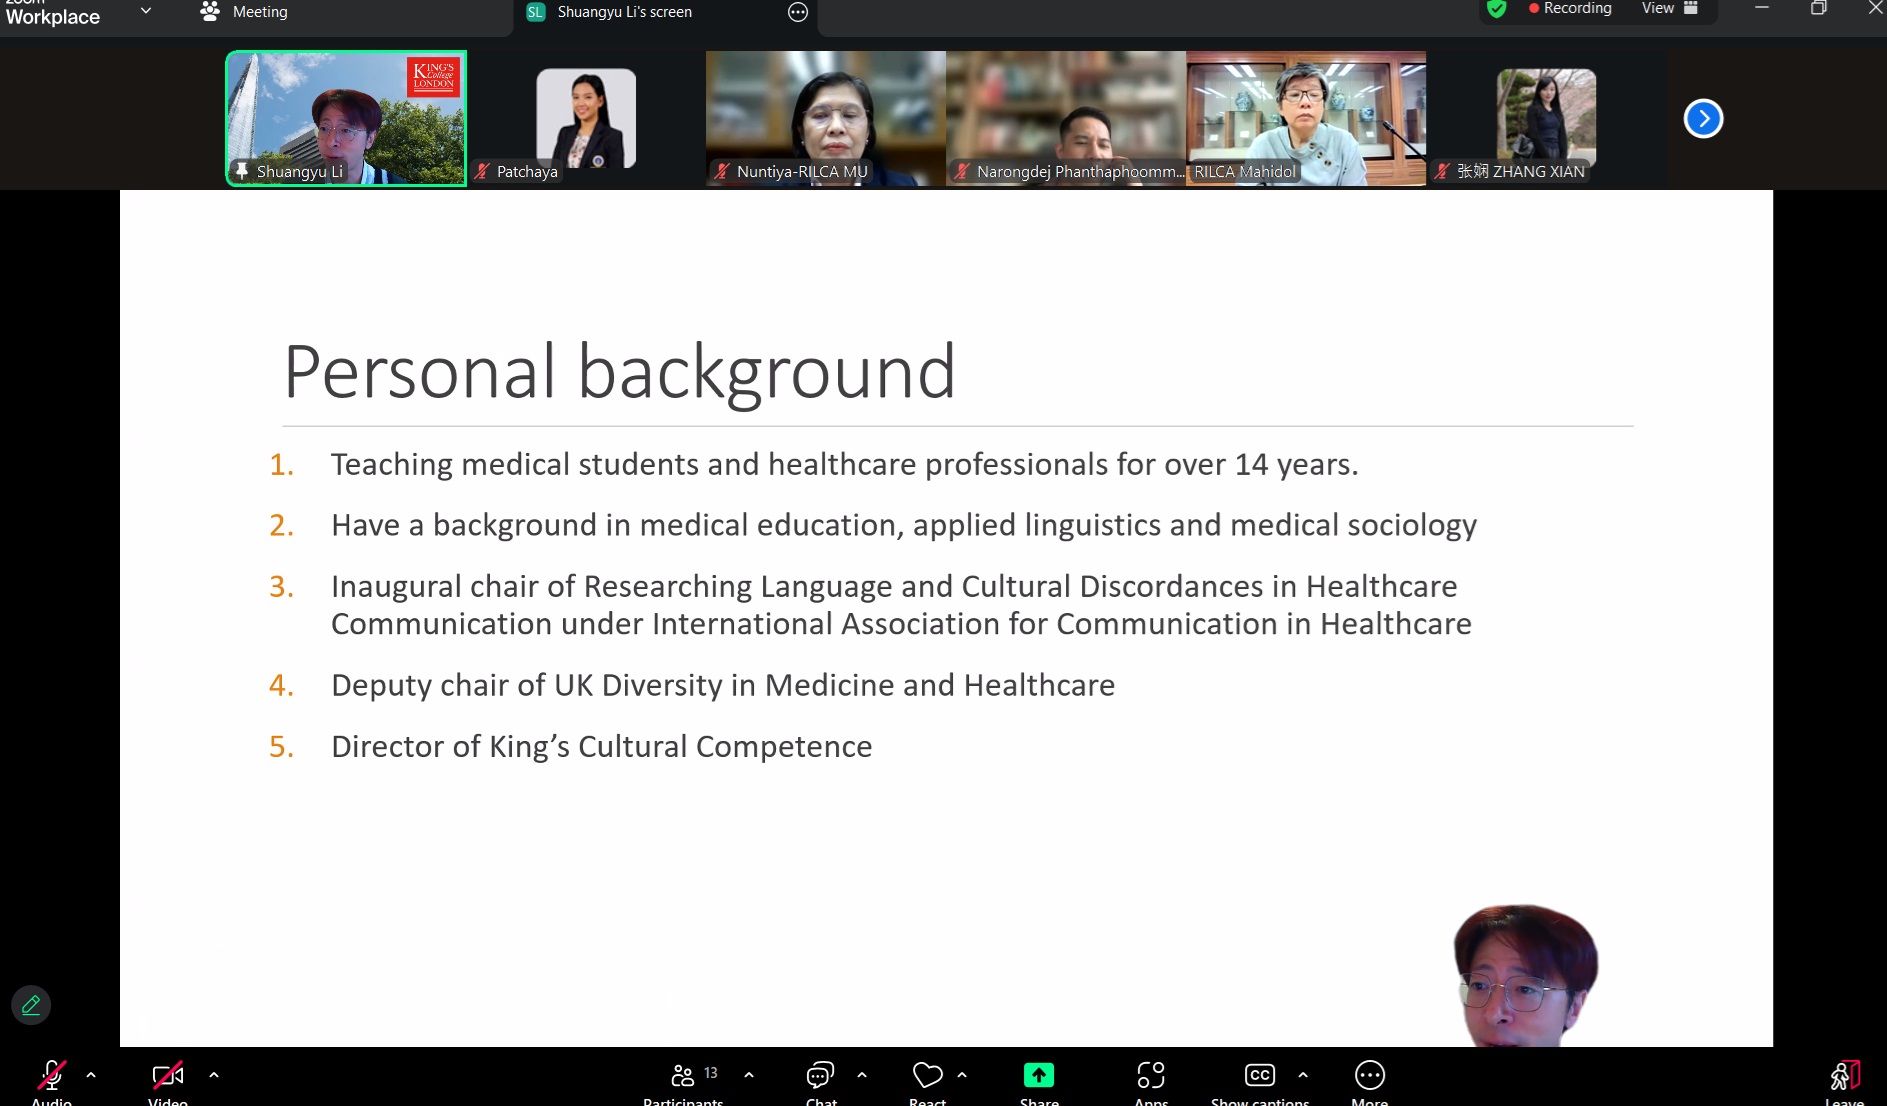Expand the Zoom Workplace dropdown chevron
Image resolution: width=1887 pixels, height=1106 pixels.
pyautogui.click(x=146, y=11)
